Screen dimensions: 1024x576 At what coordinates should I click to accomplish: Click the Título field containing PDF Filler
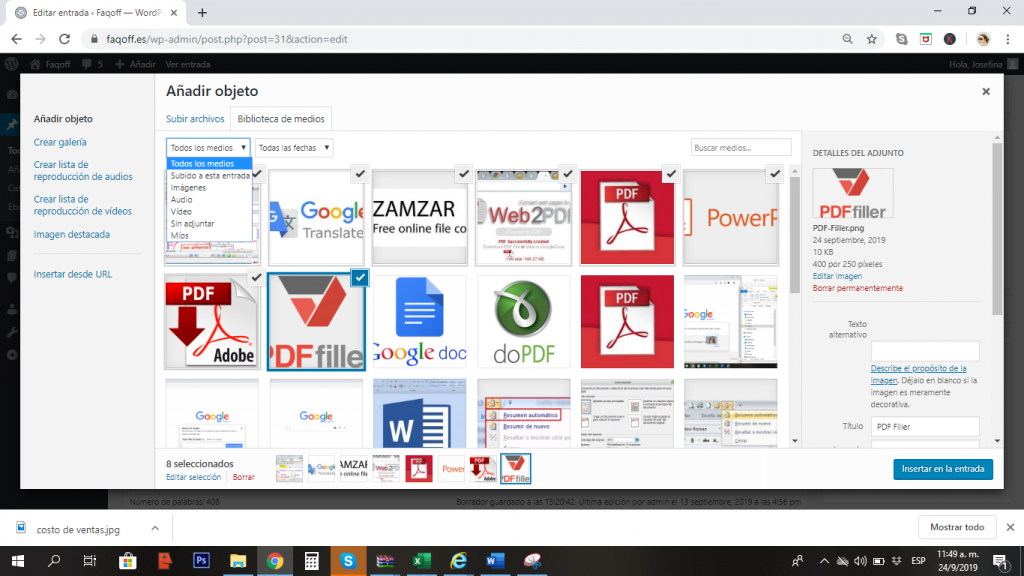[x=925, y=426]
